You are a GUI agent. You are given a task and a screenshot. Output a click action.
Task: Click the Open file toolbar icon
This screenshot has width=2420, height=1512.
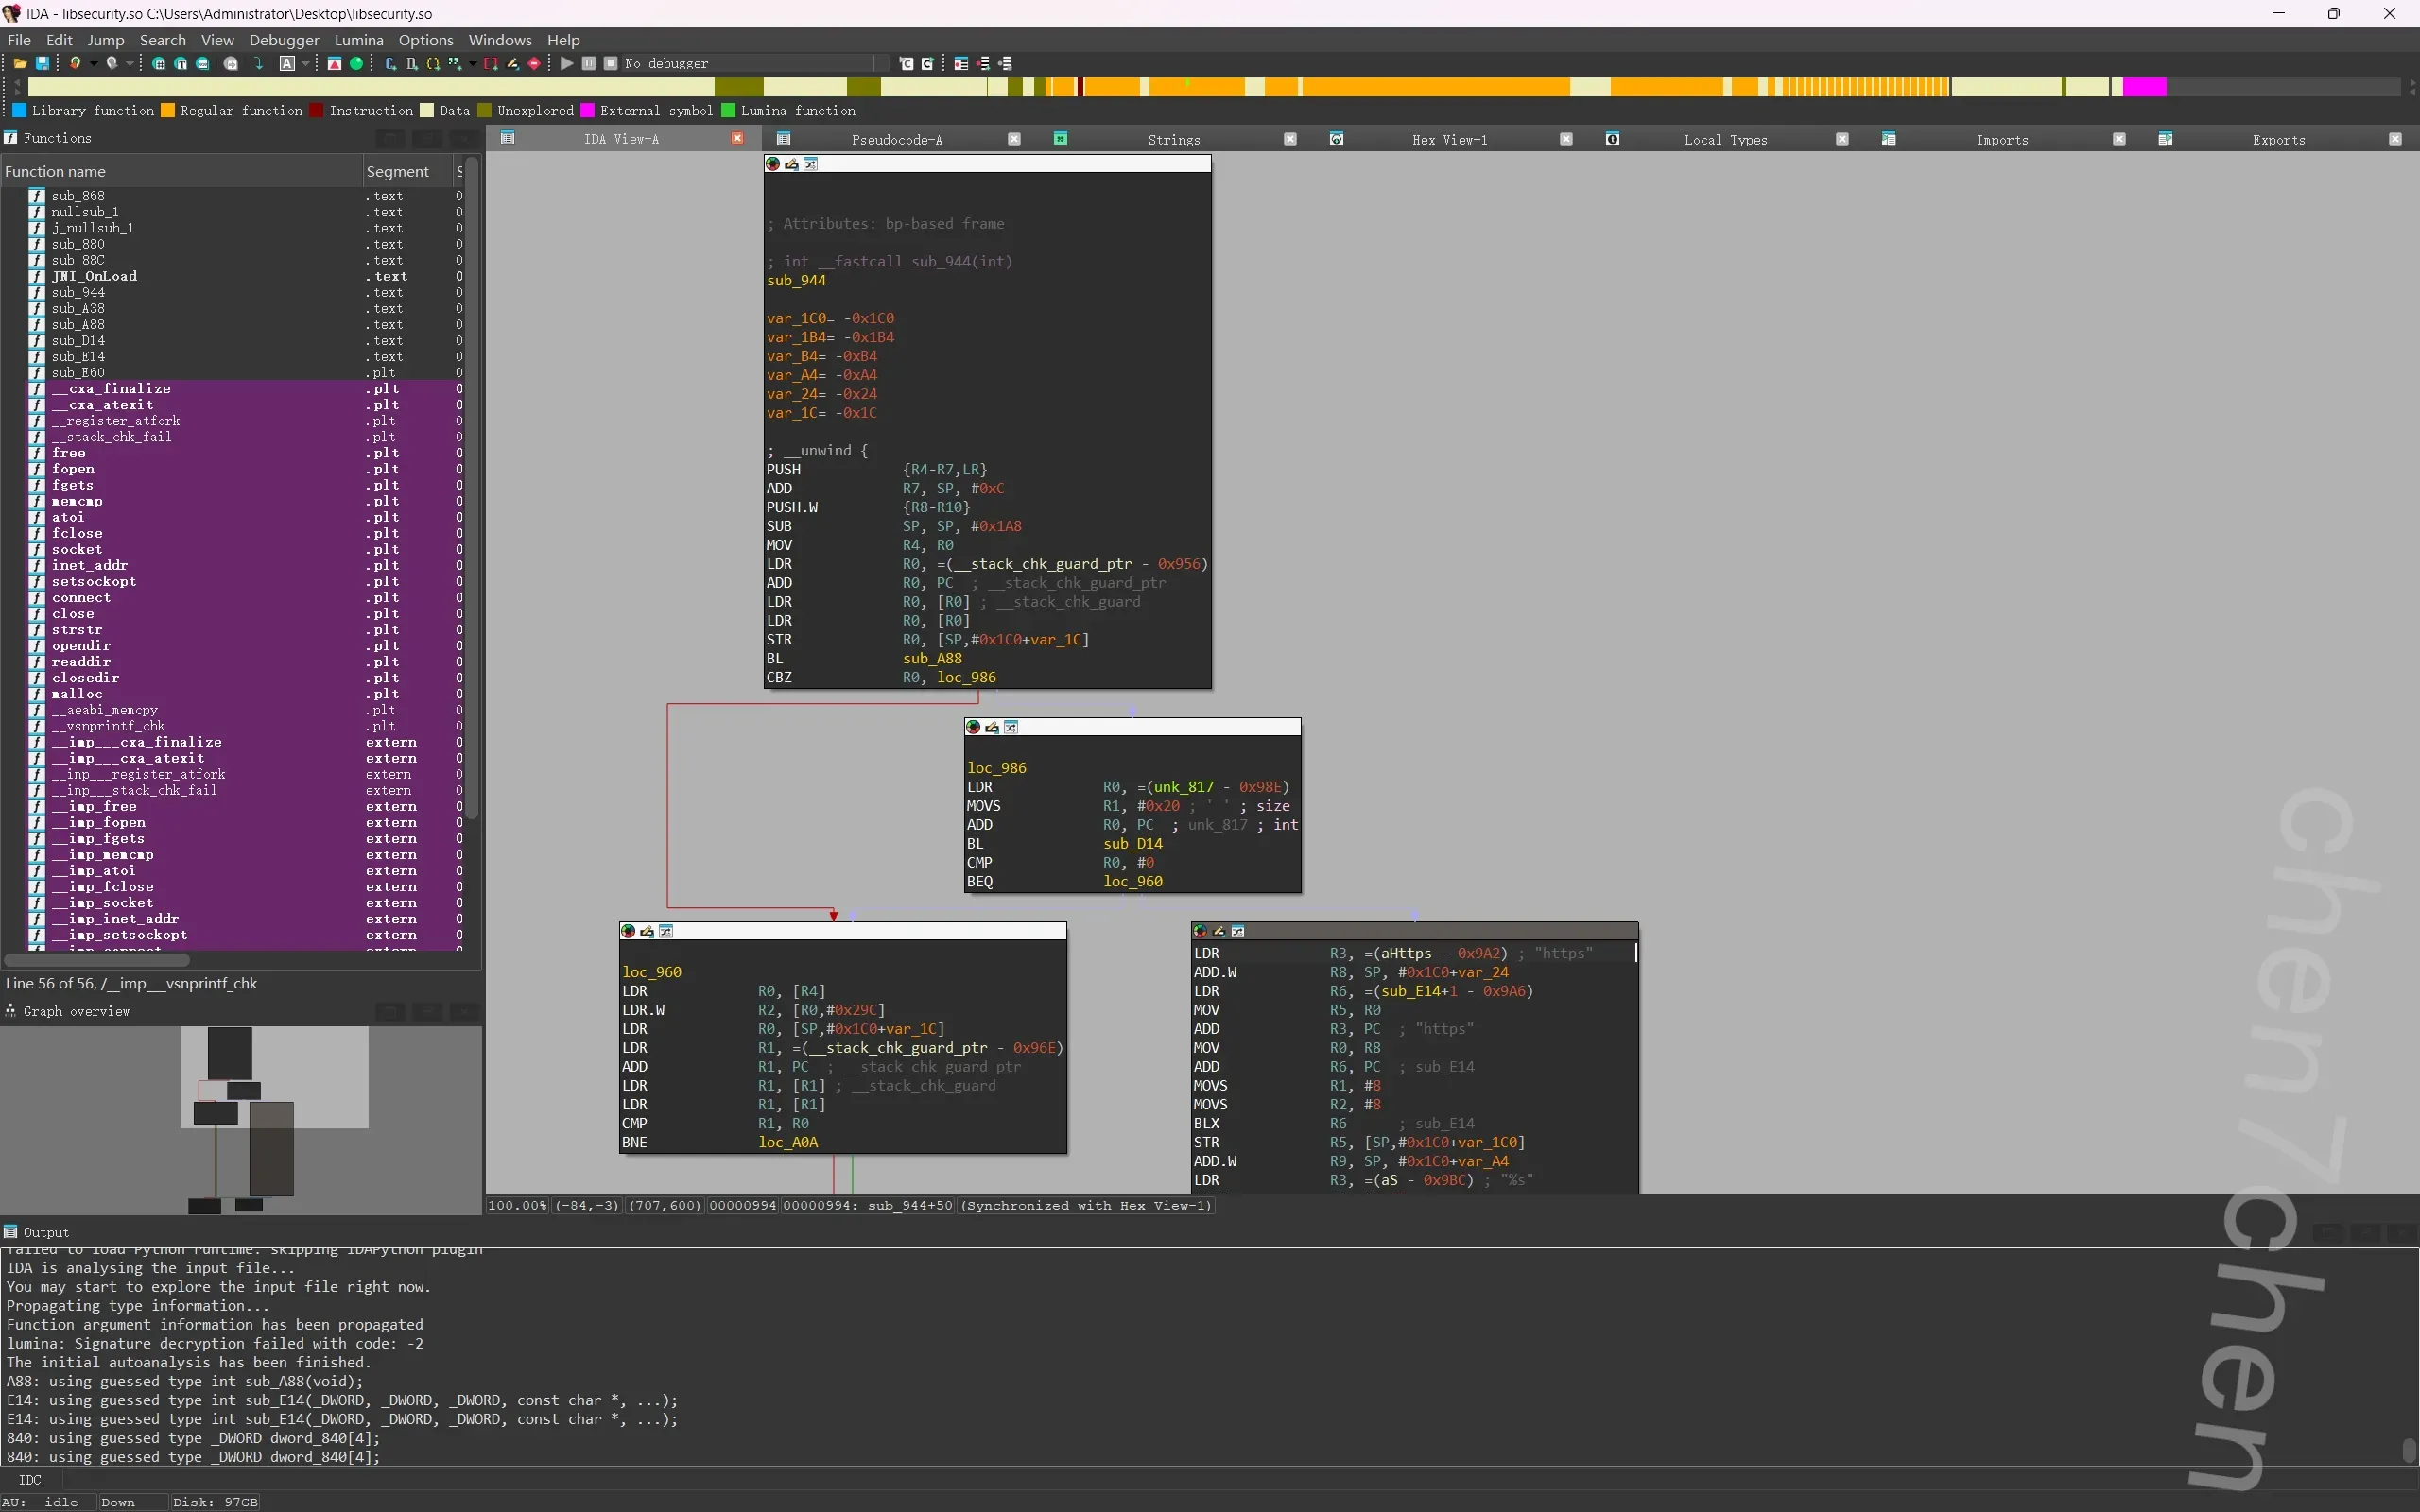(x=20, y=63)
